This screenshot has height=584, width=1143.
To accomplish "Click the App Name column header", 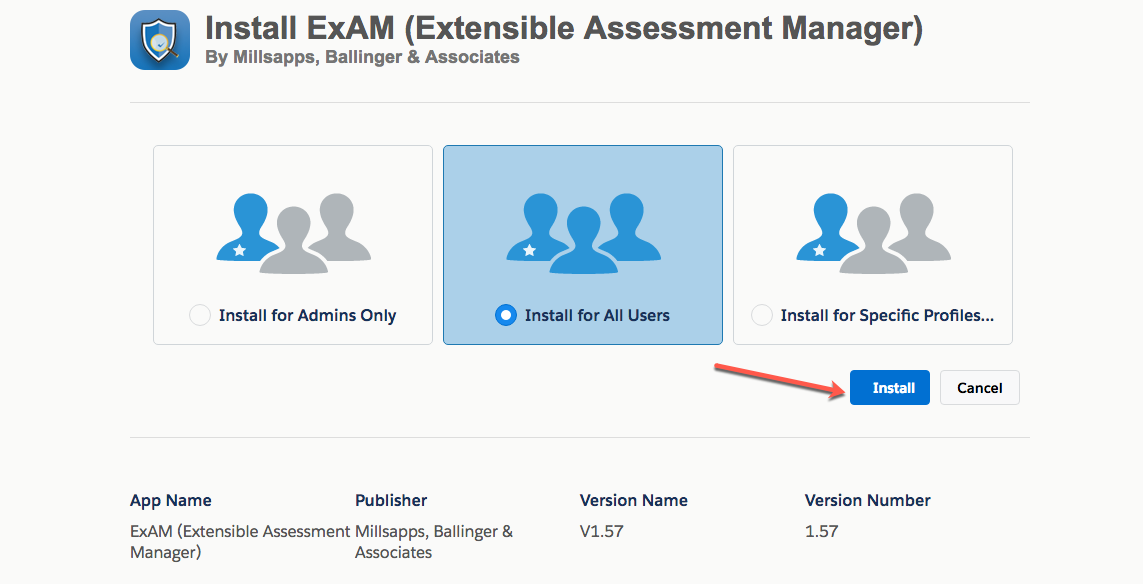I will click(171, 500).
